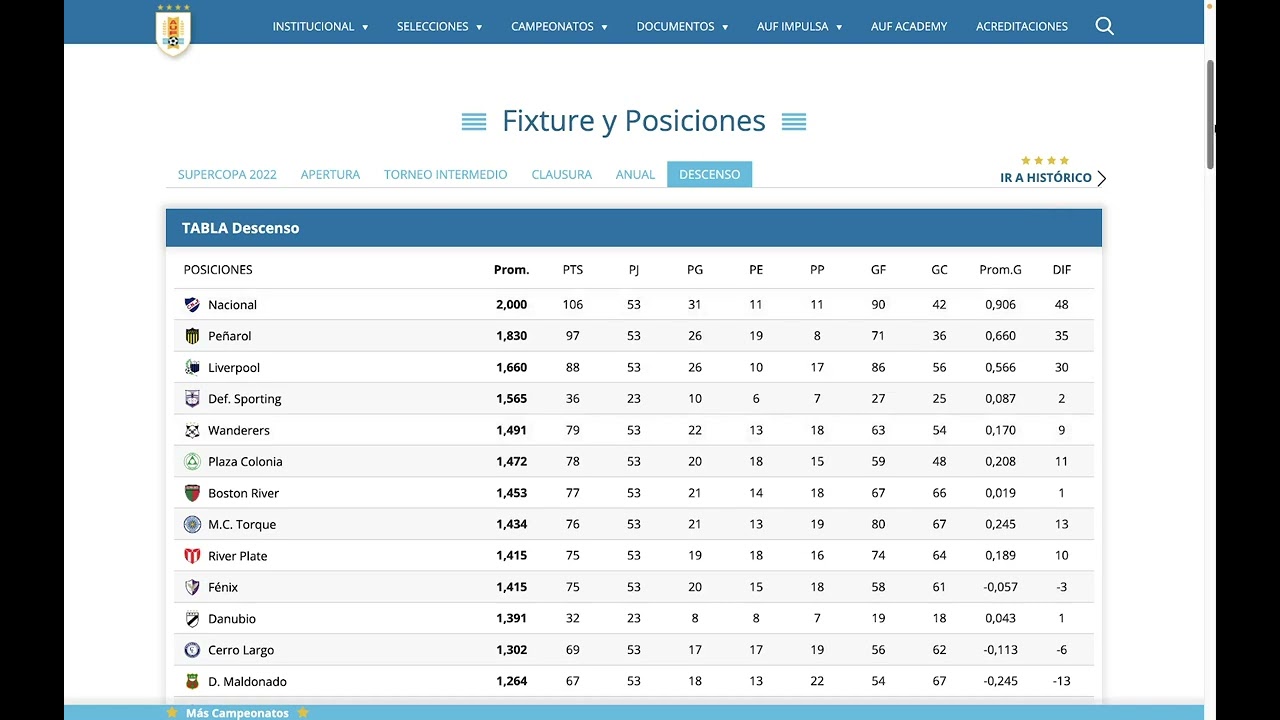Viewport: 1280px width, 720px height.
Task: Switch to the Apertura tab
Action: pyautogui.click(x=330, y=174)
